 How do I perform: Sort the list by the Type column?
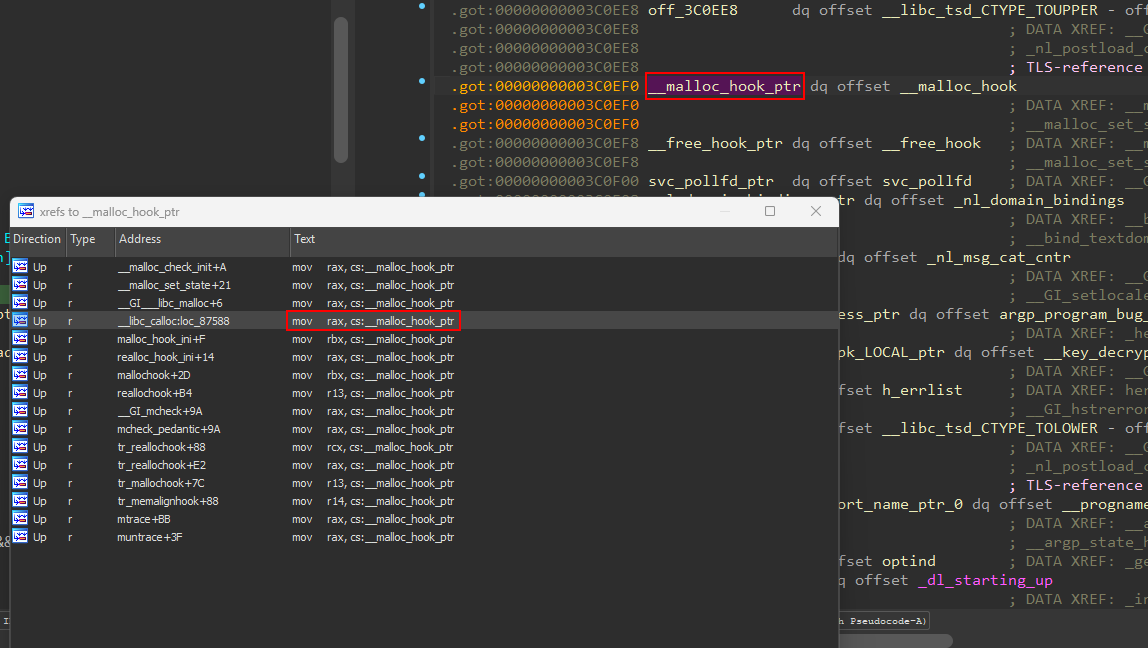click(83, 239)
